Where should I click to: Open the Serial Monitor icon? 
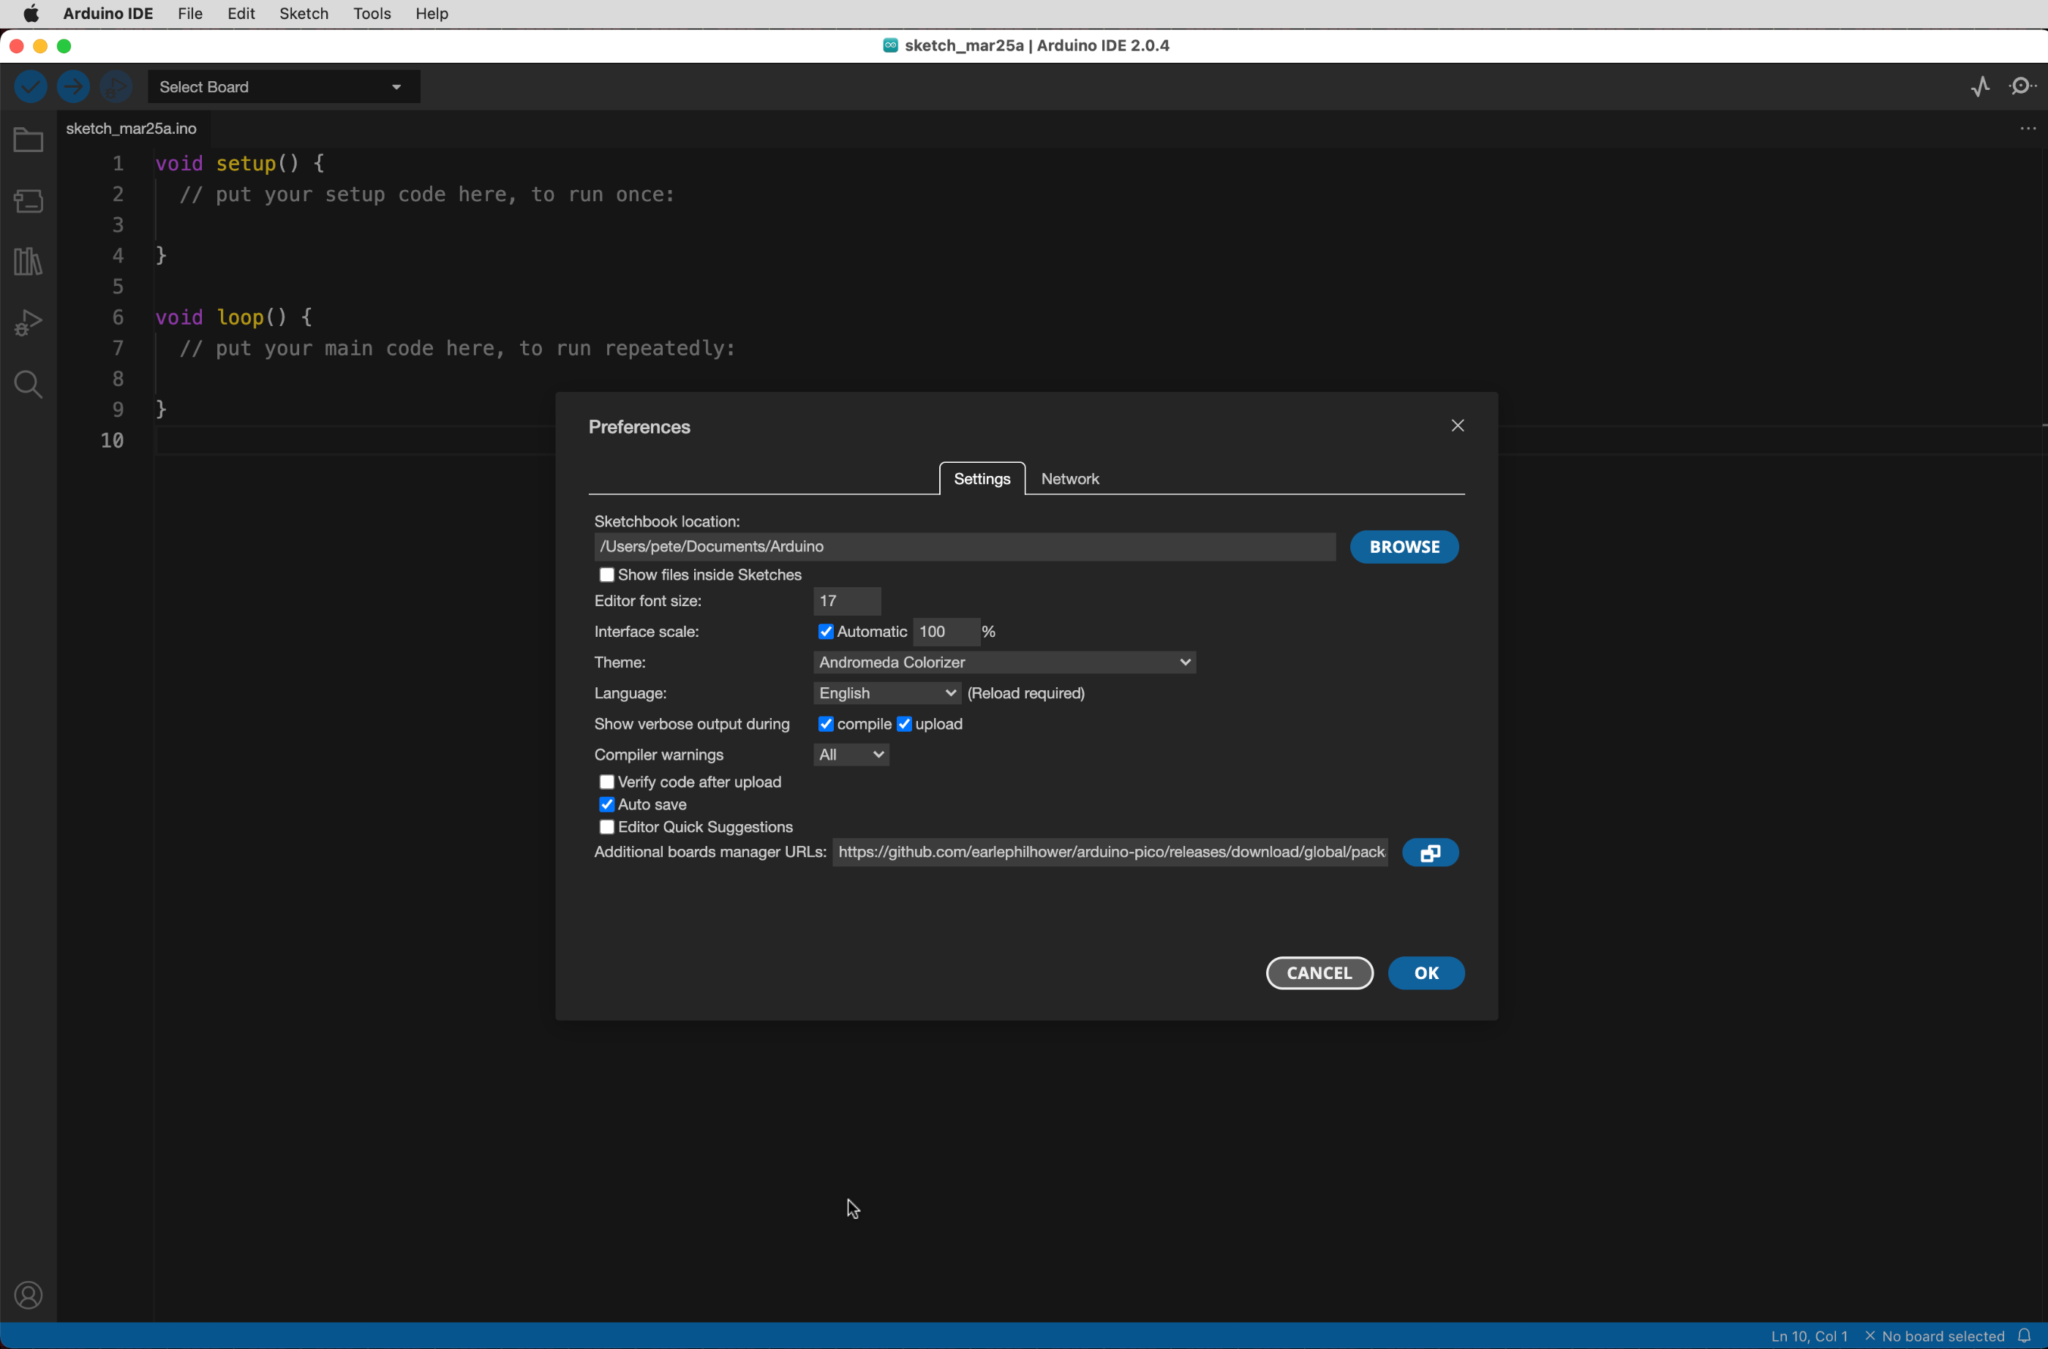[2023, 86]
